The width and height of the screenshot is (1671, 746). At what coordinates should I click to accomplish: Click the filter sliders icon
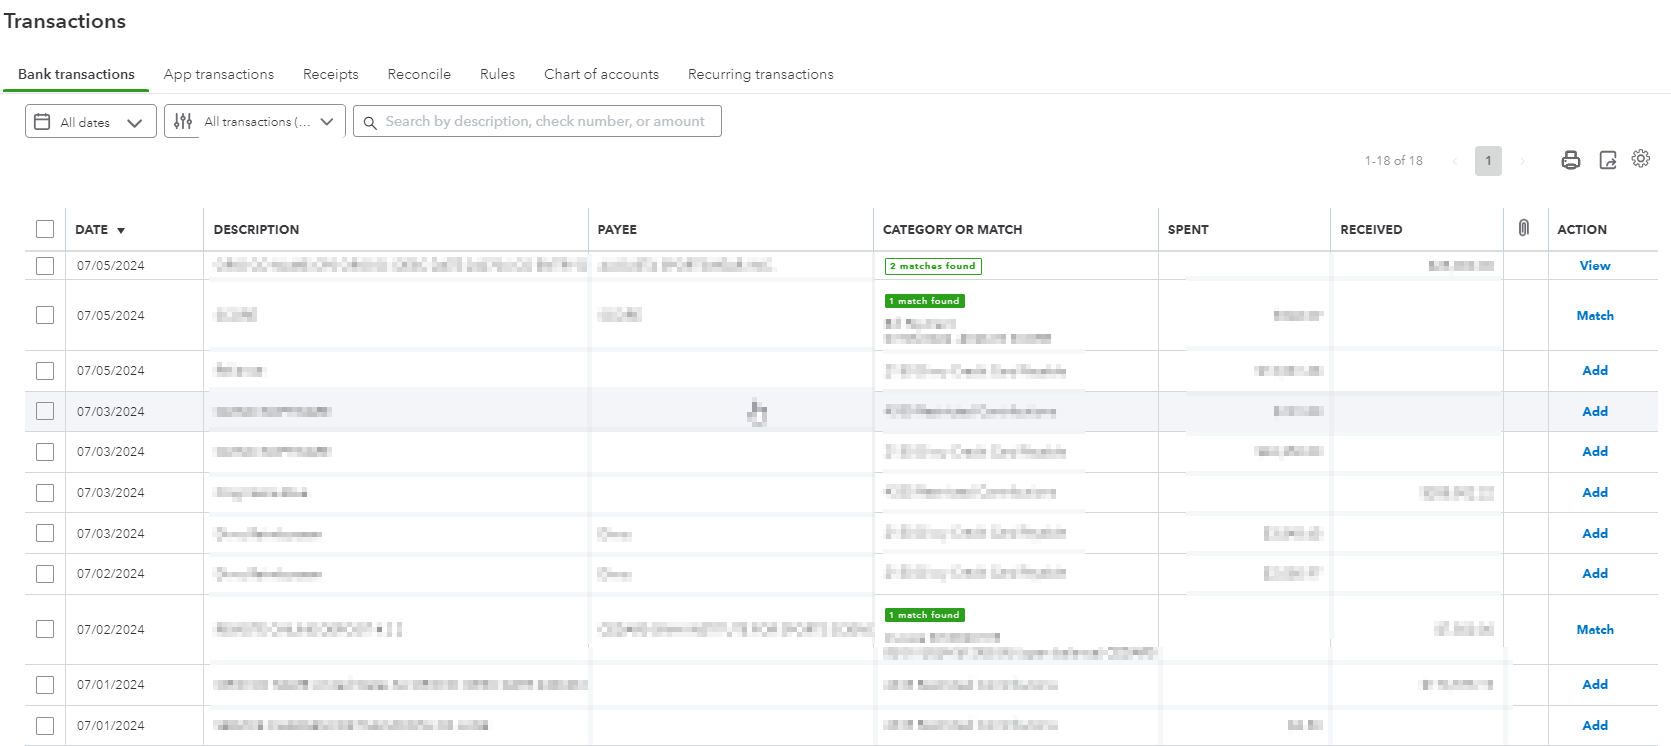[x=183, y=122]
